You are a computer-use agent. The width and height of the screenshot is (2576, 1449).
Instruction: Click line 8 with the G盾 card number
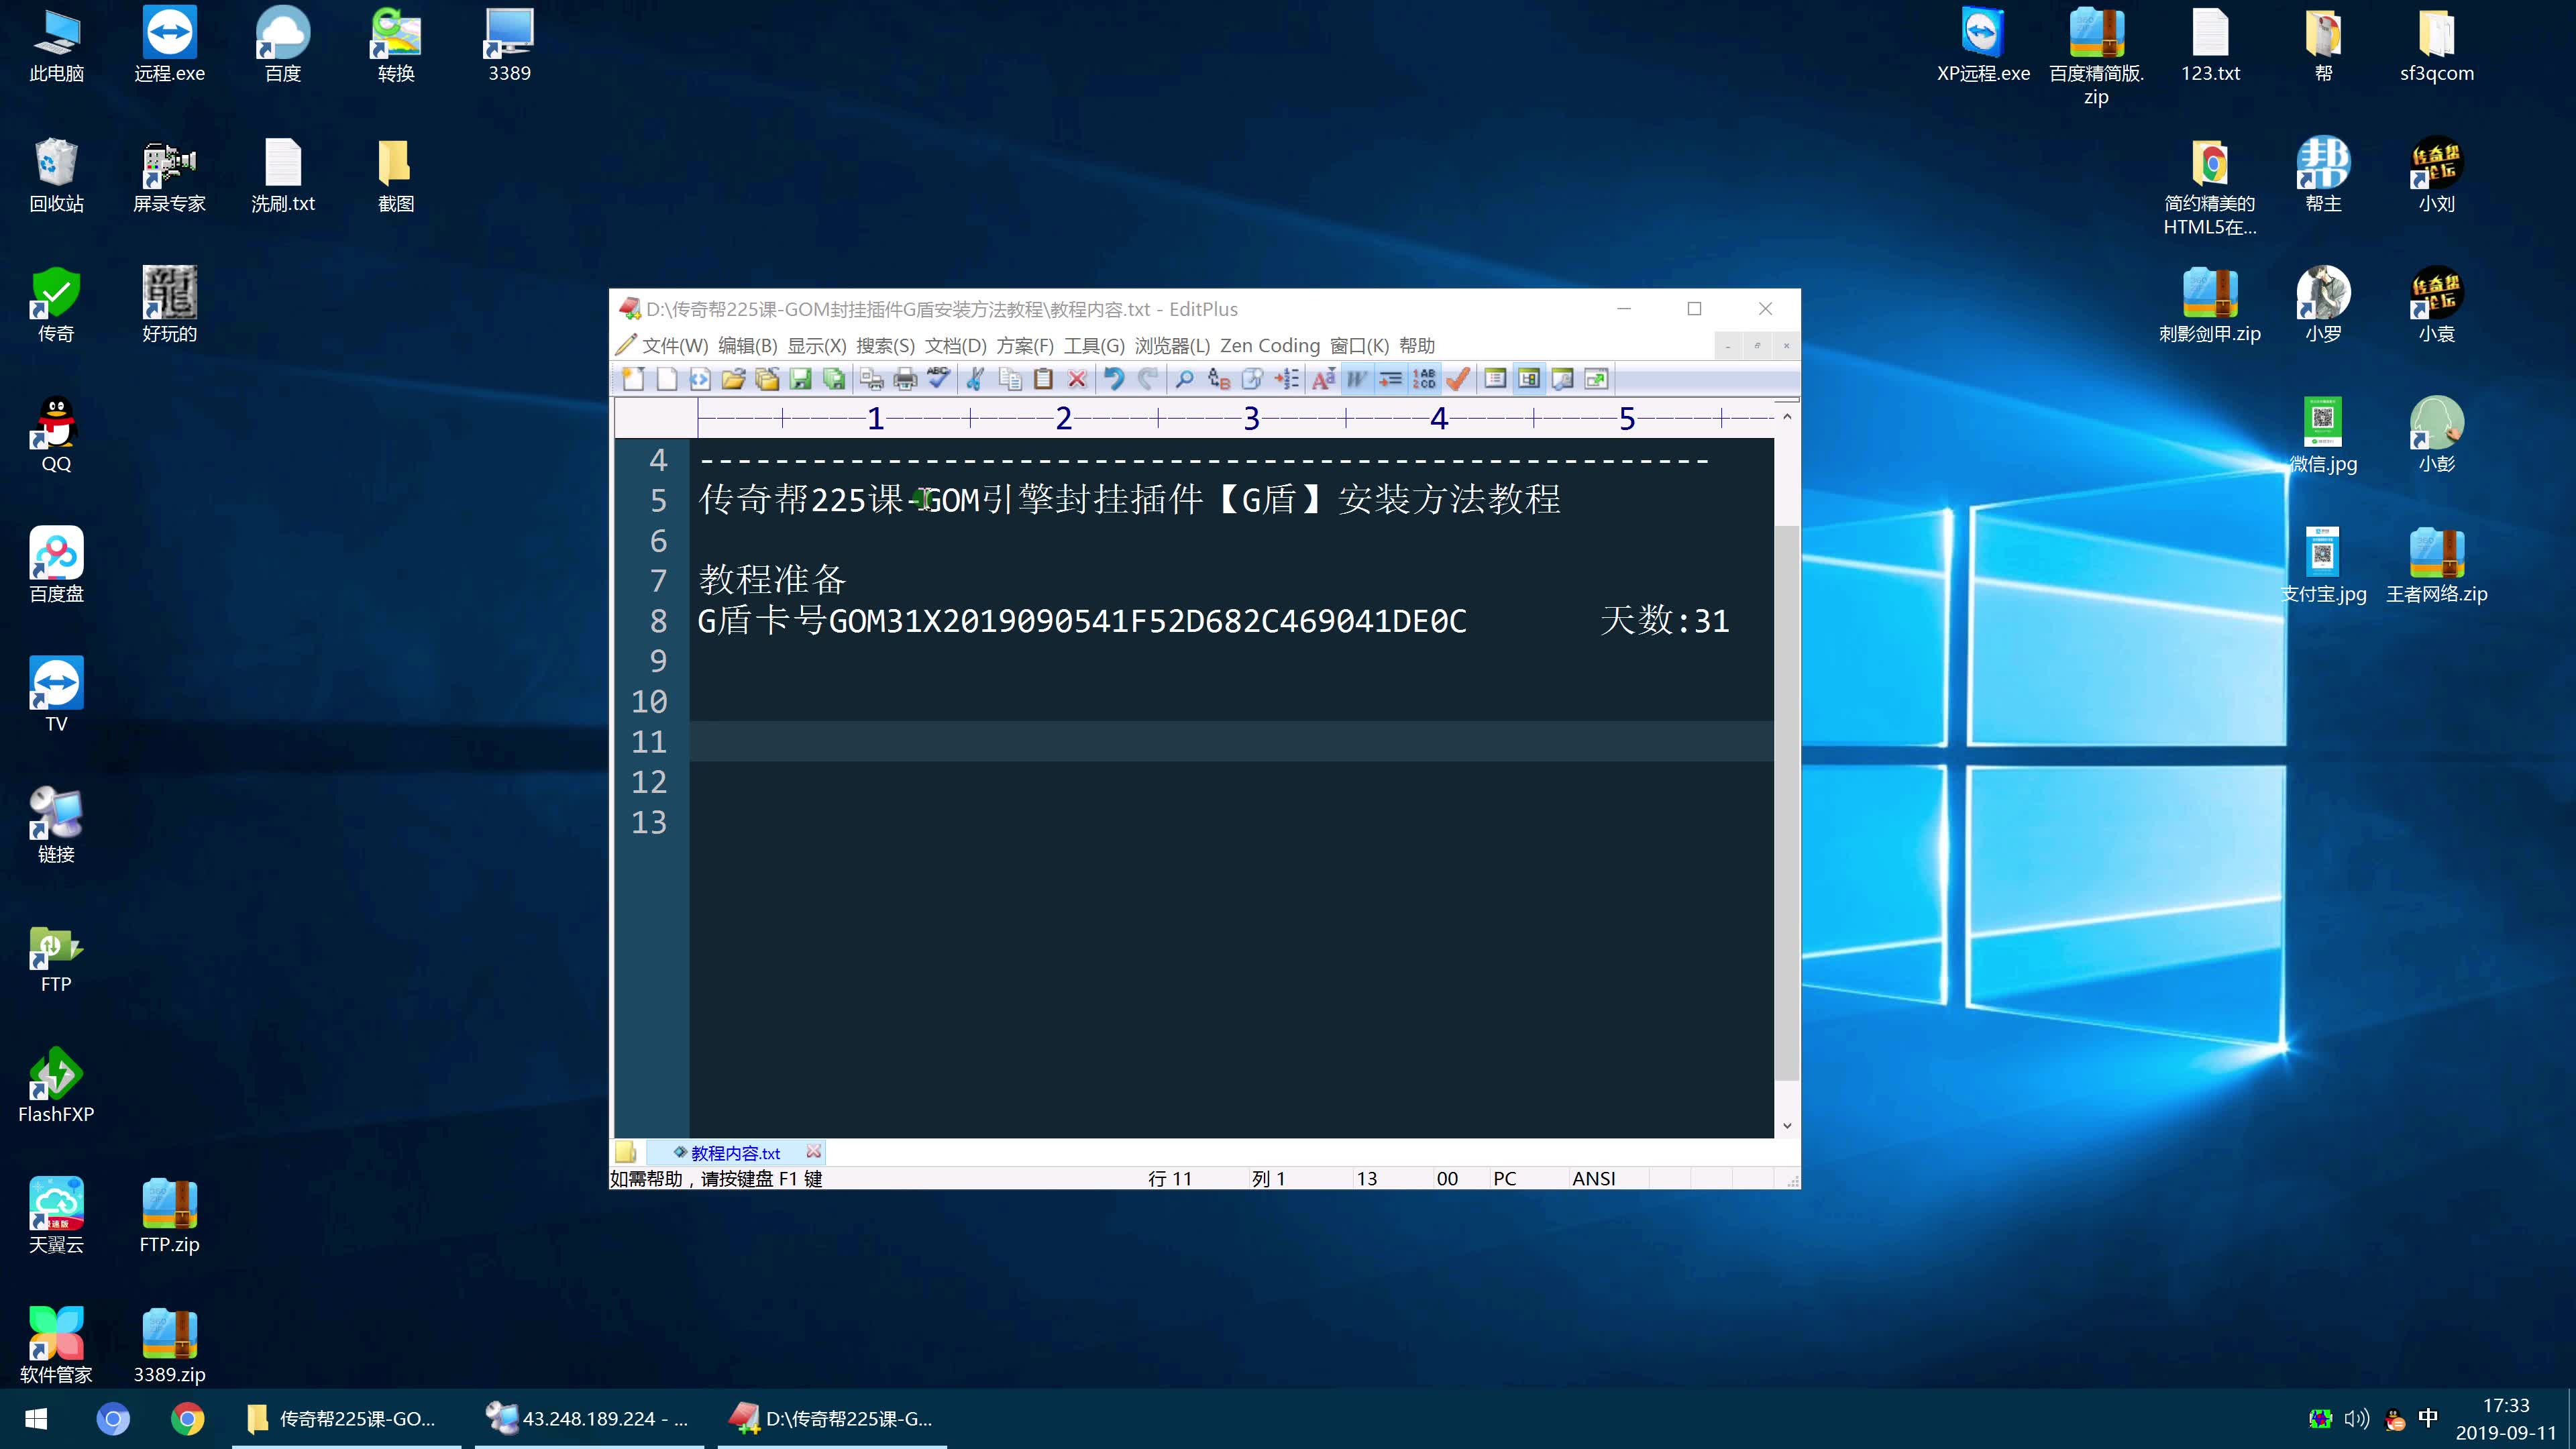[1213, 621]
